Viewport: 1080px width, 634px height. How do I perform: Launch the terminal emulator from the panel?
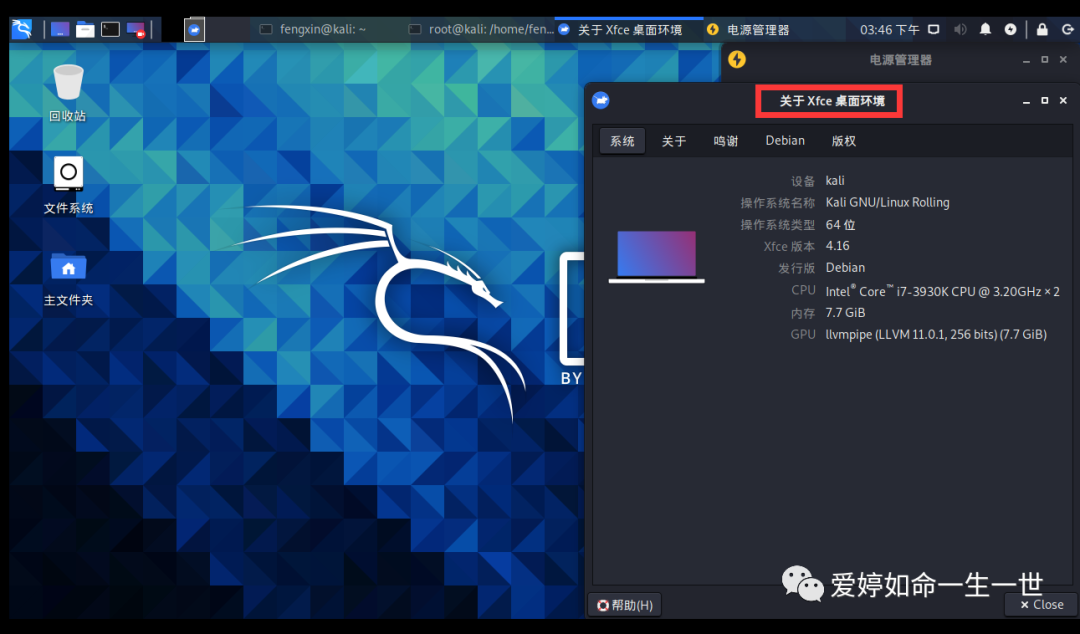tap(110, 30)
